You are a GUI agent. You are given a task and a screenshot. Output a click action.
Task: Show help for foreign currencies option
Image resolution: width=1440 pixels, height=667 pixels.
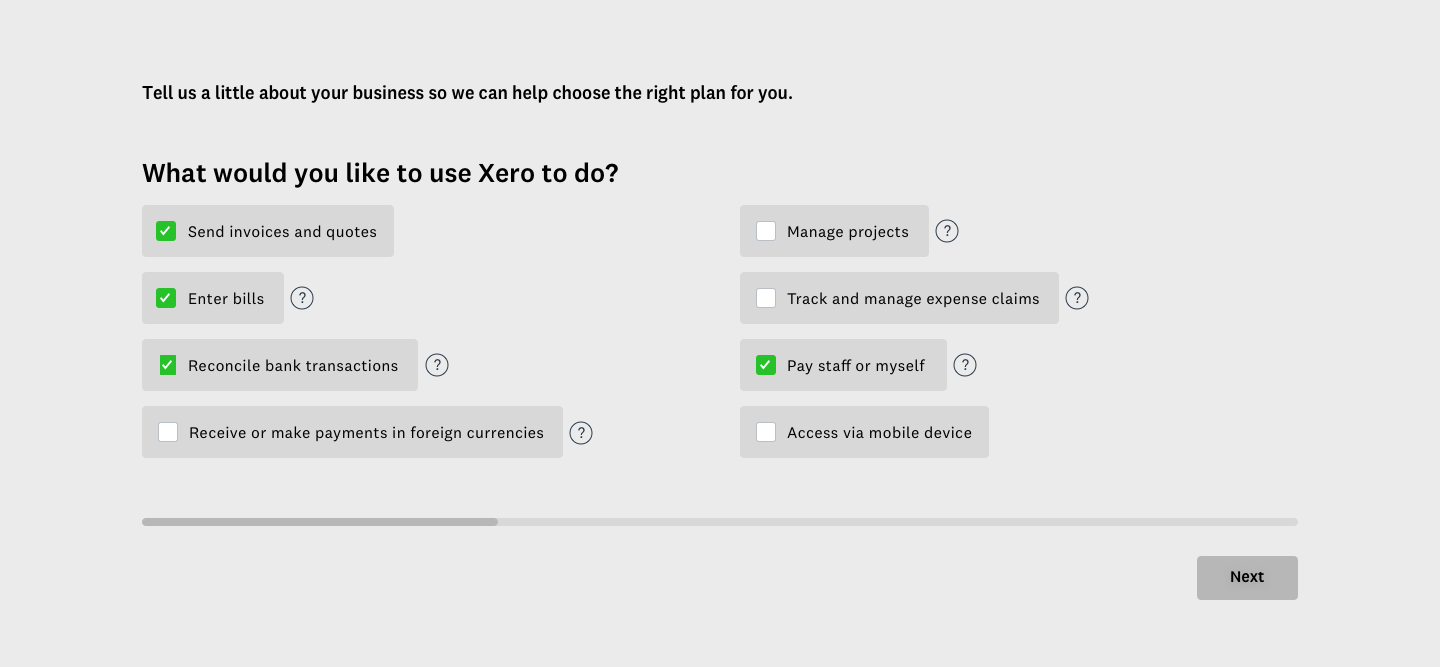[x=581, y=433]
